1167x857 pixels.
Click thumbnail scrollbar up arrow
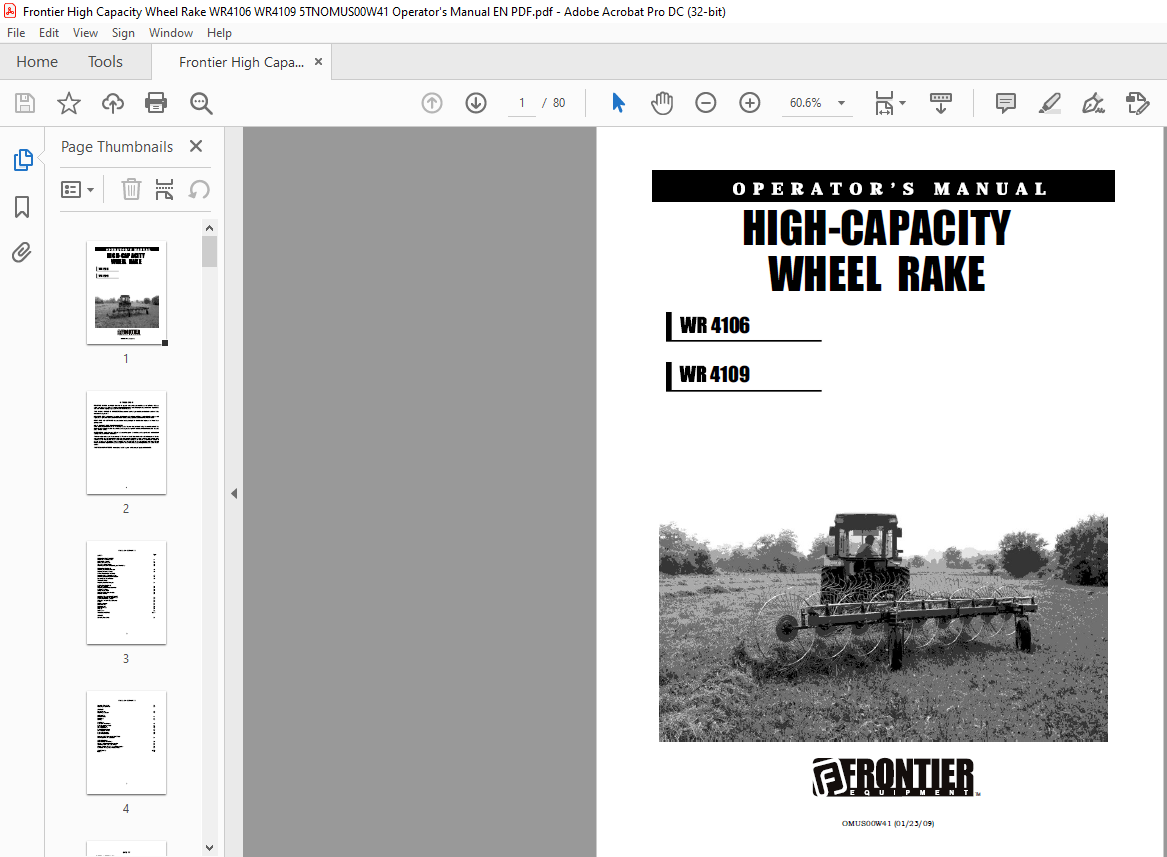point(209,228)
